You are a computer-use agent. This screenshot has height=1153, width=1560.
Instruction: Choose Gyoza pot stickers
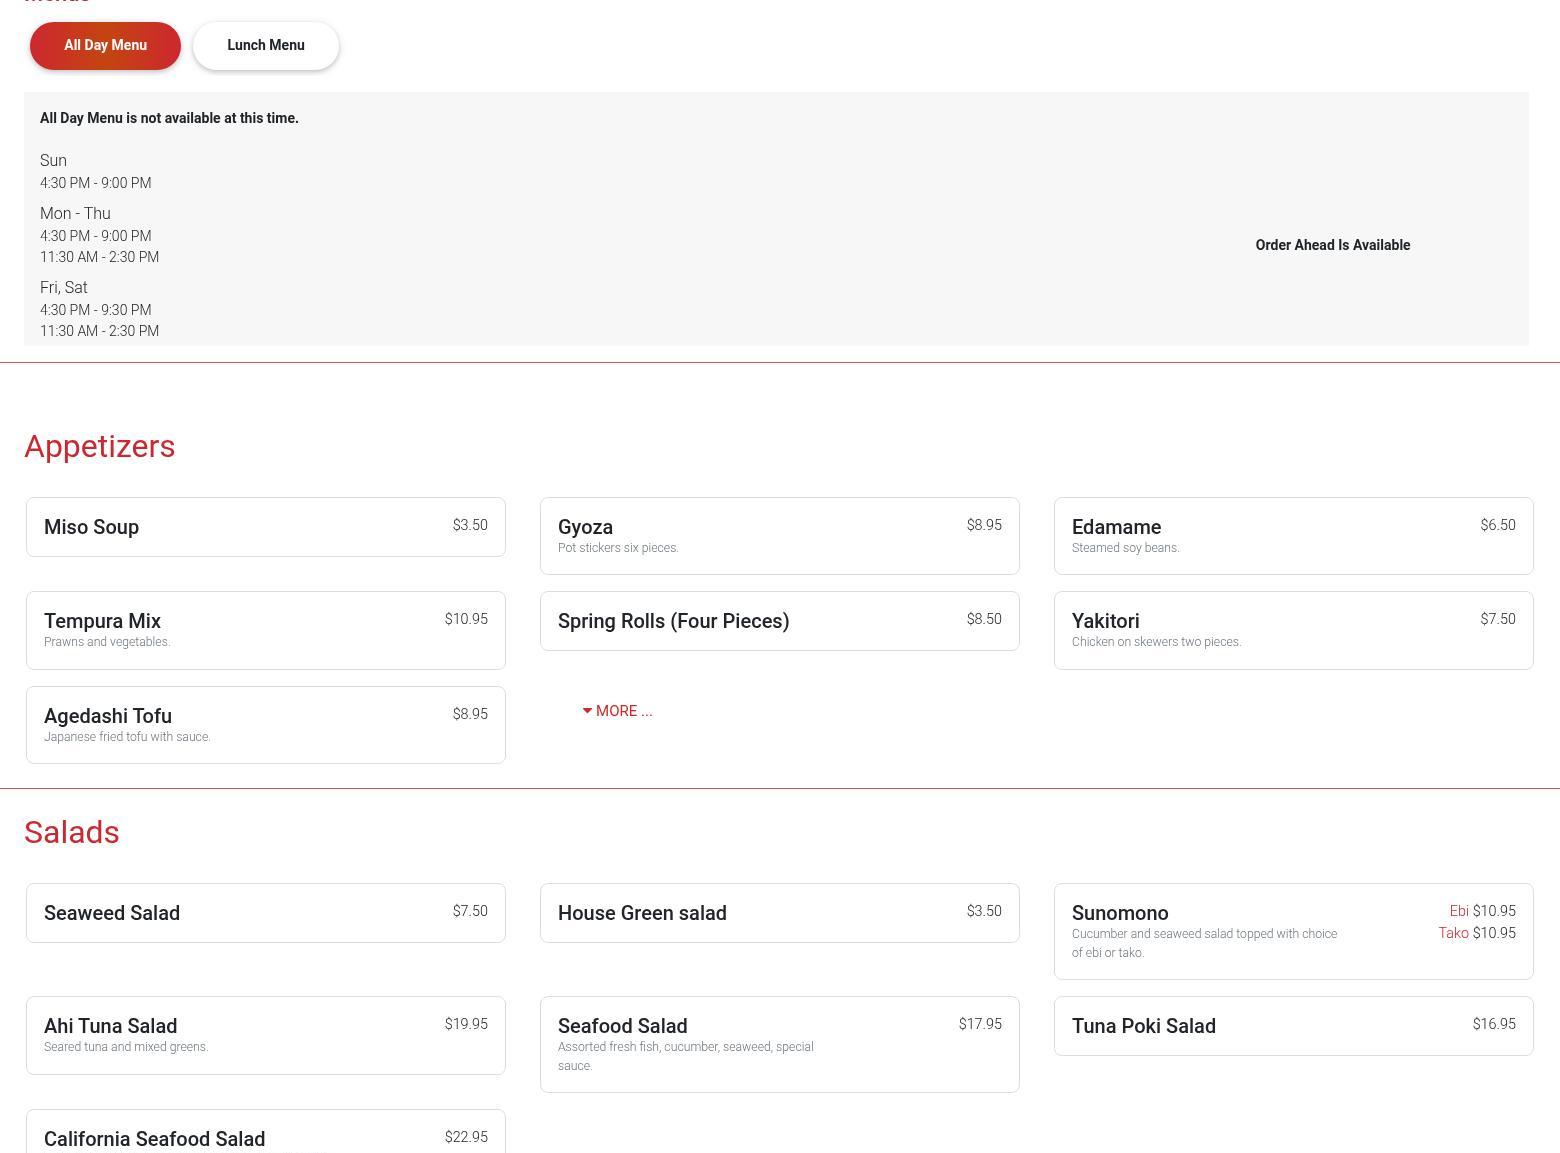tap(779, 536)
